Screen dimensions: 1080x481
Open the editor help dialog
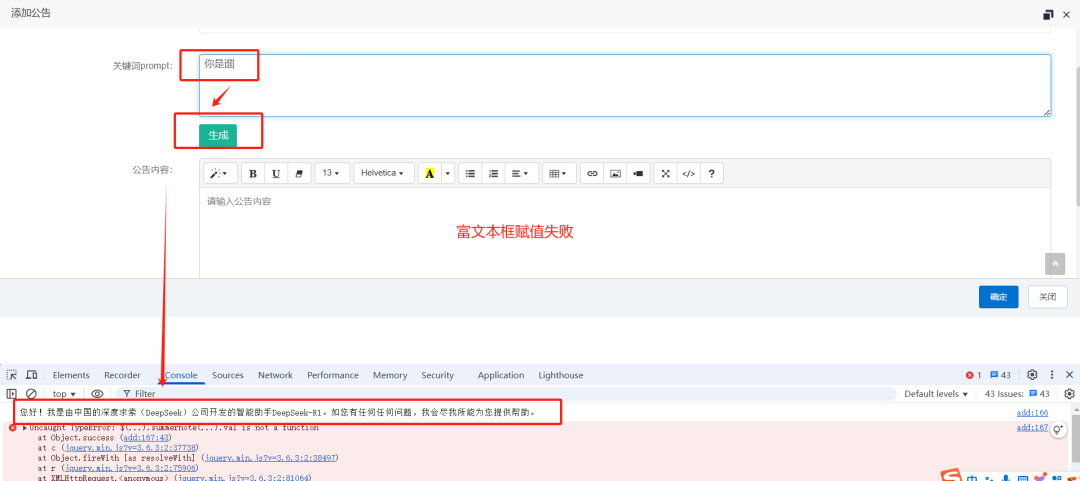click(x=711, y=173)
